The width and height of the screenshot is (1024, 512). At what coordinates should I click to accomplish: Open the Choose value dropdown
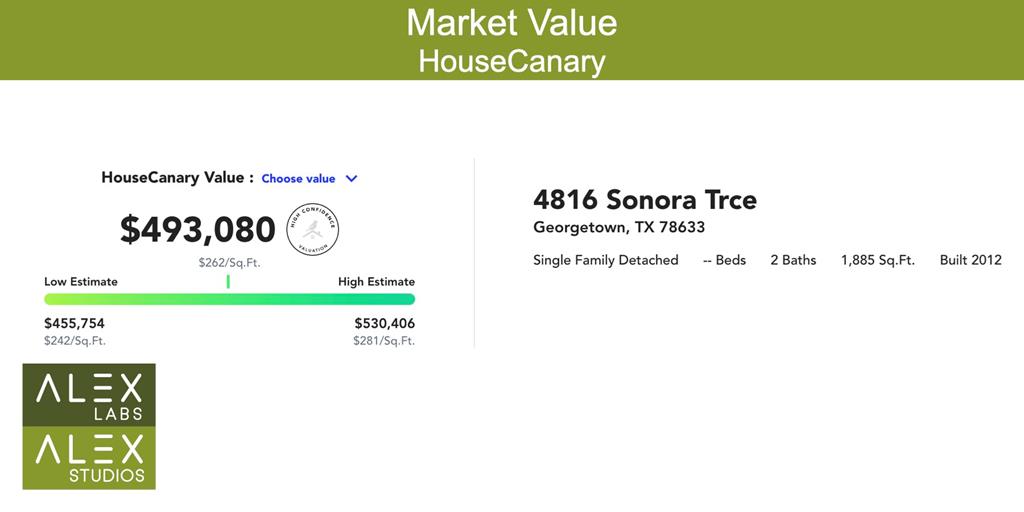(x=310, y=178)
